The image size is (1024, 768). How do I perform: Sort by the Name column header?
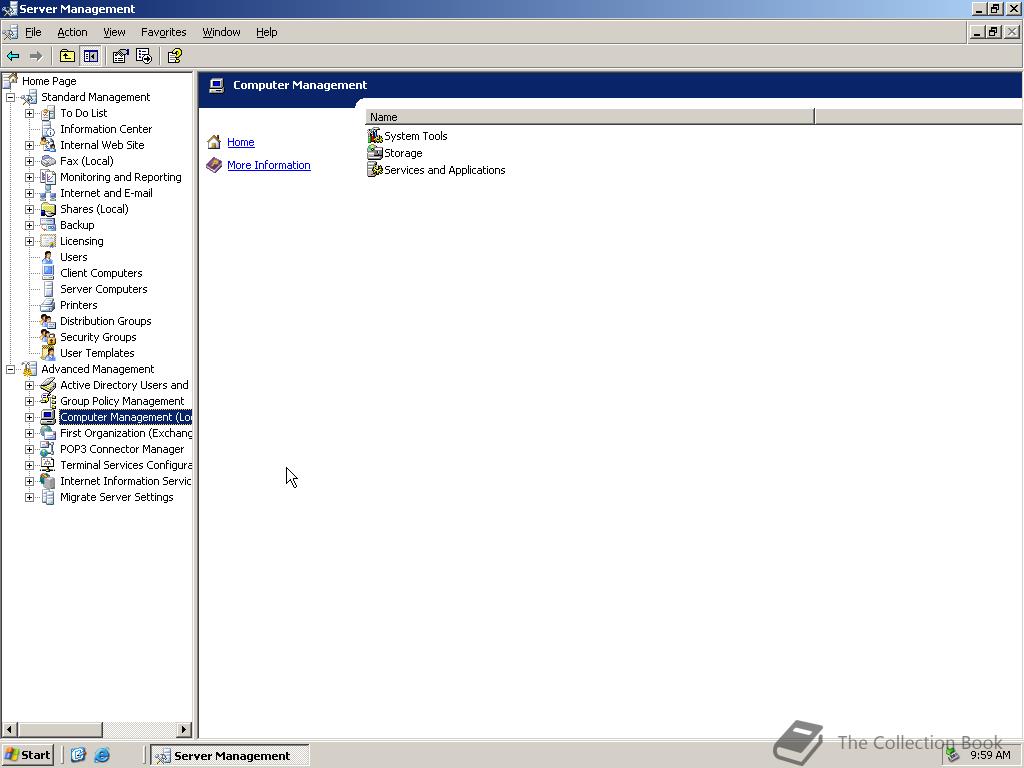590,117
